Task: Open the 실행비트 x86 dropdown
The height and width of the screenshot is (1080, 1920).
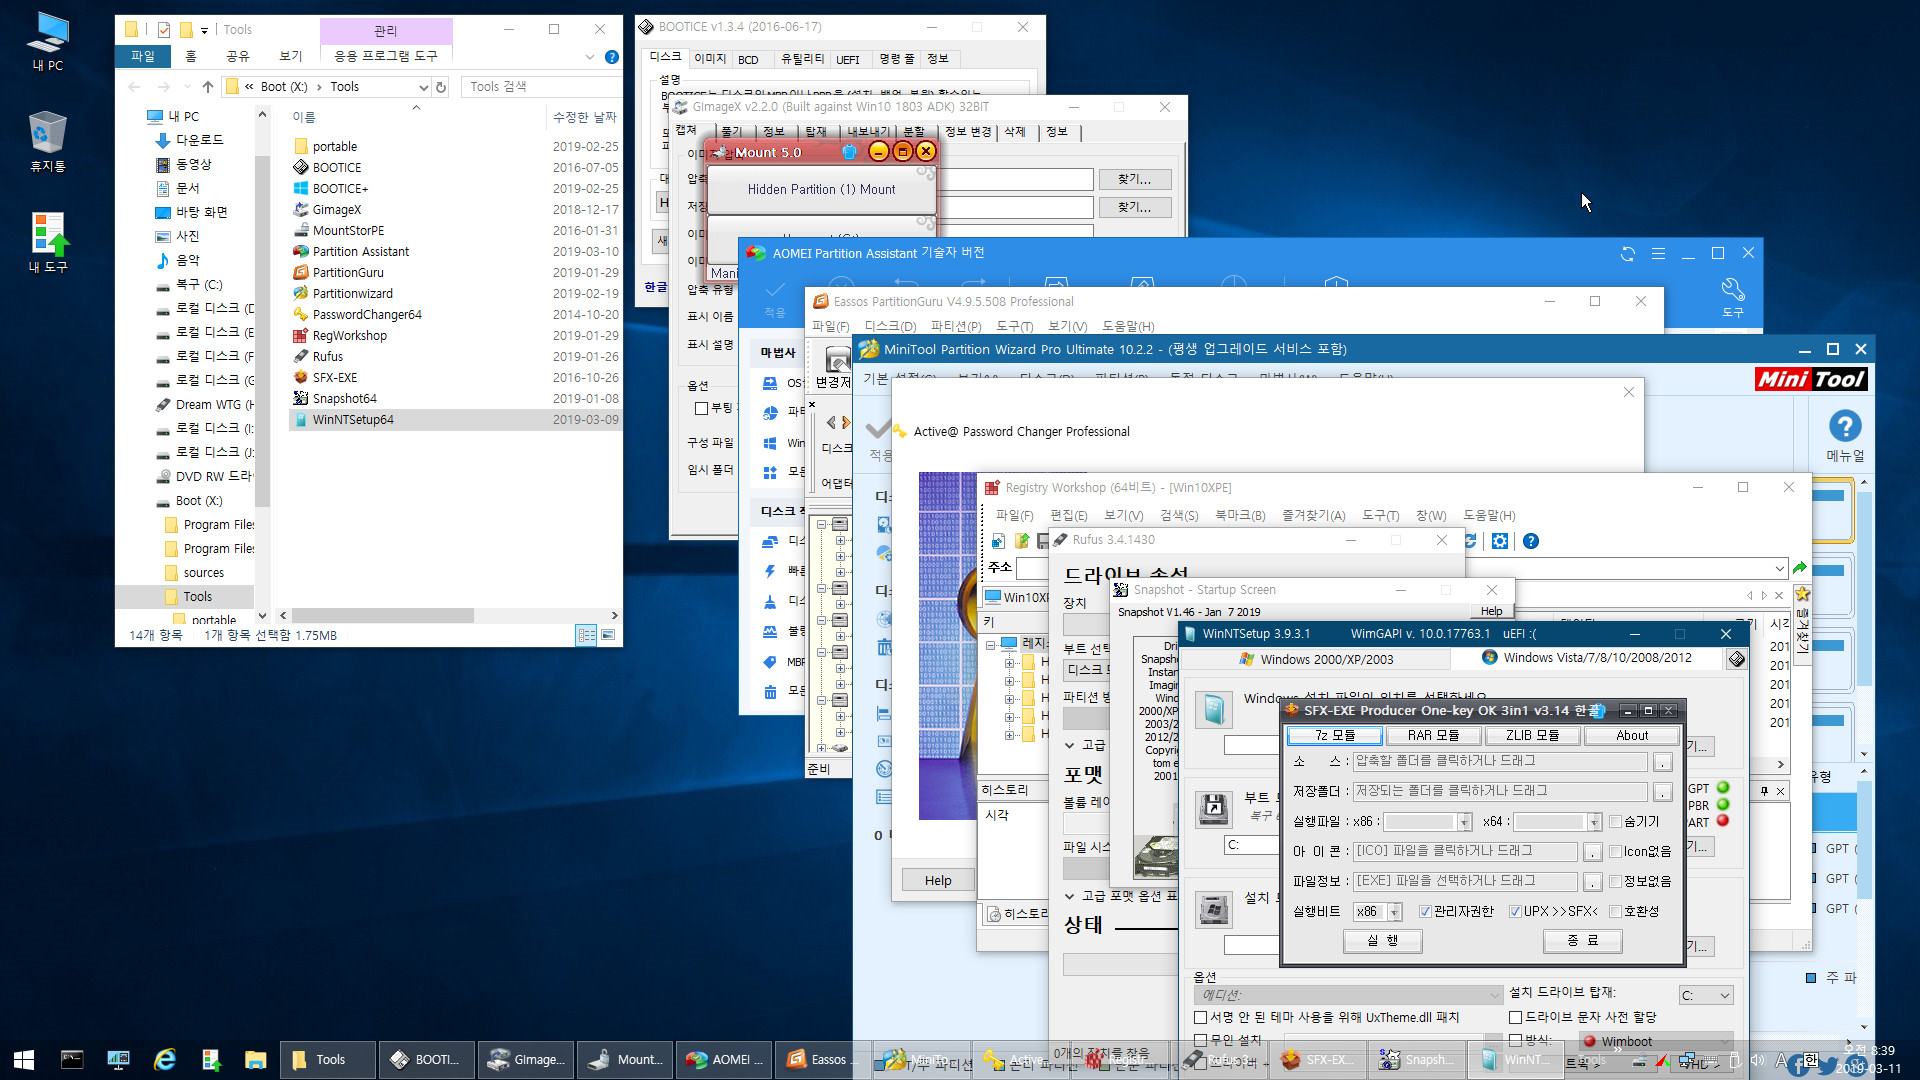Action: click(x=1395, y=912)
